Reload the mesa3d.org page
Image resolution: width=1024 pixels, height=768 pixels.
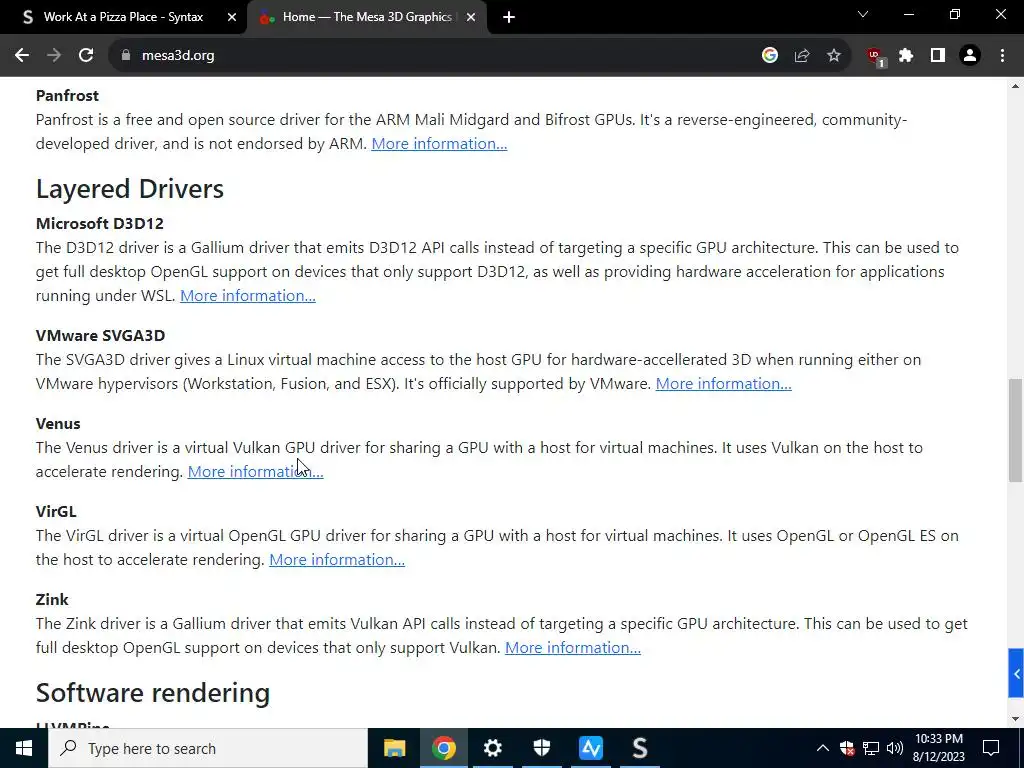pos(86,56)
